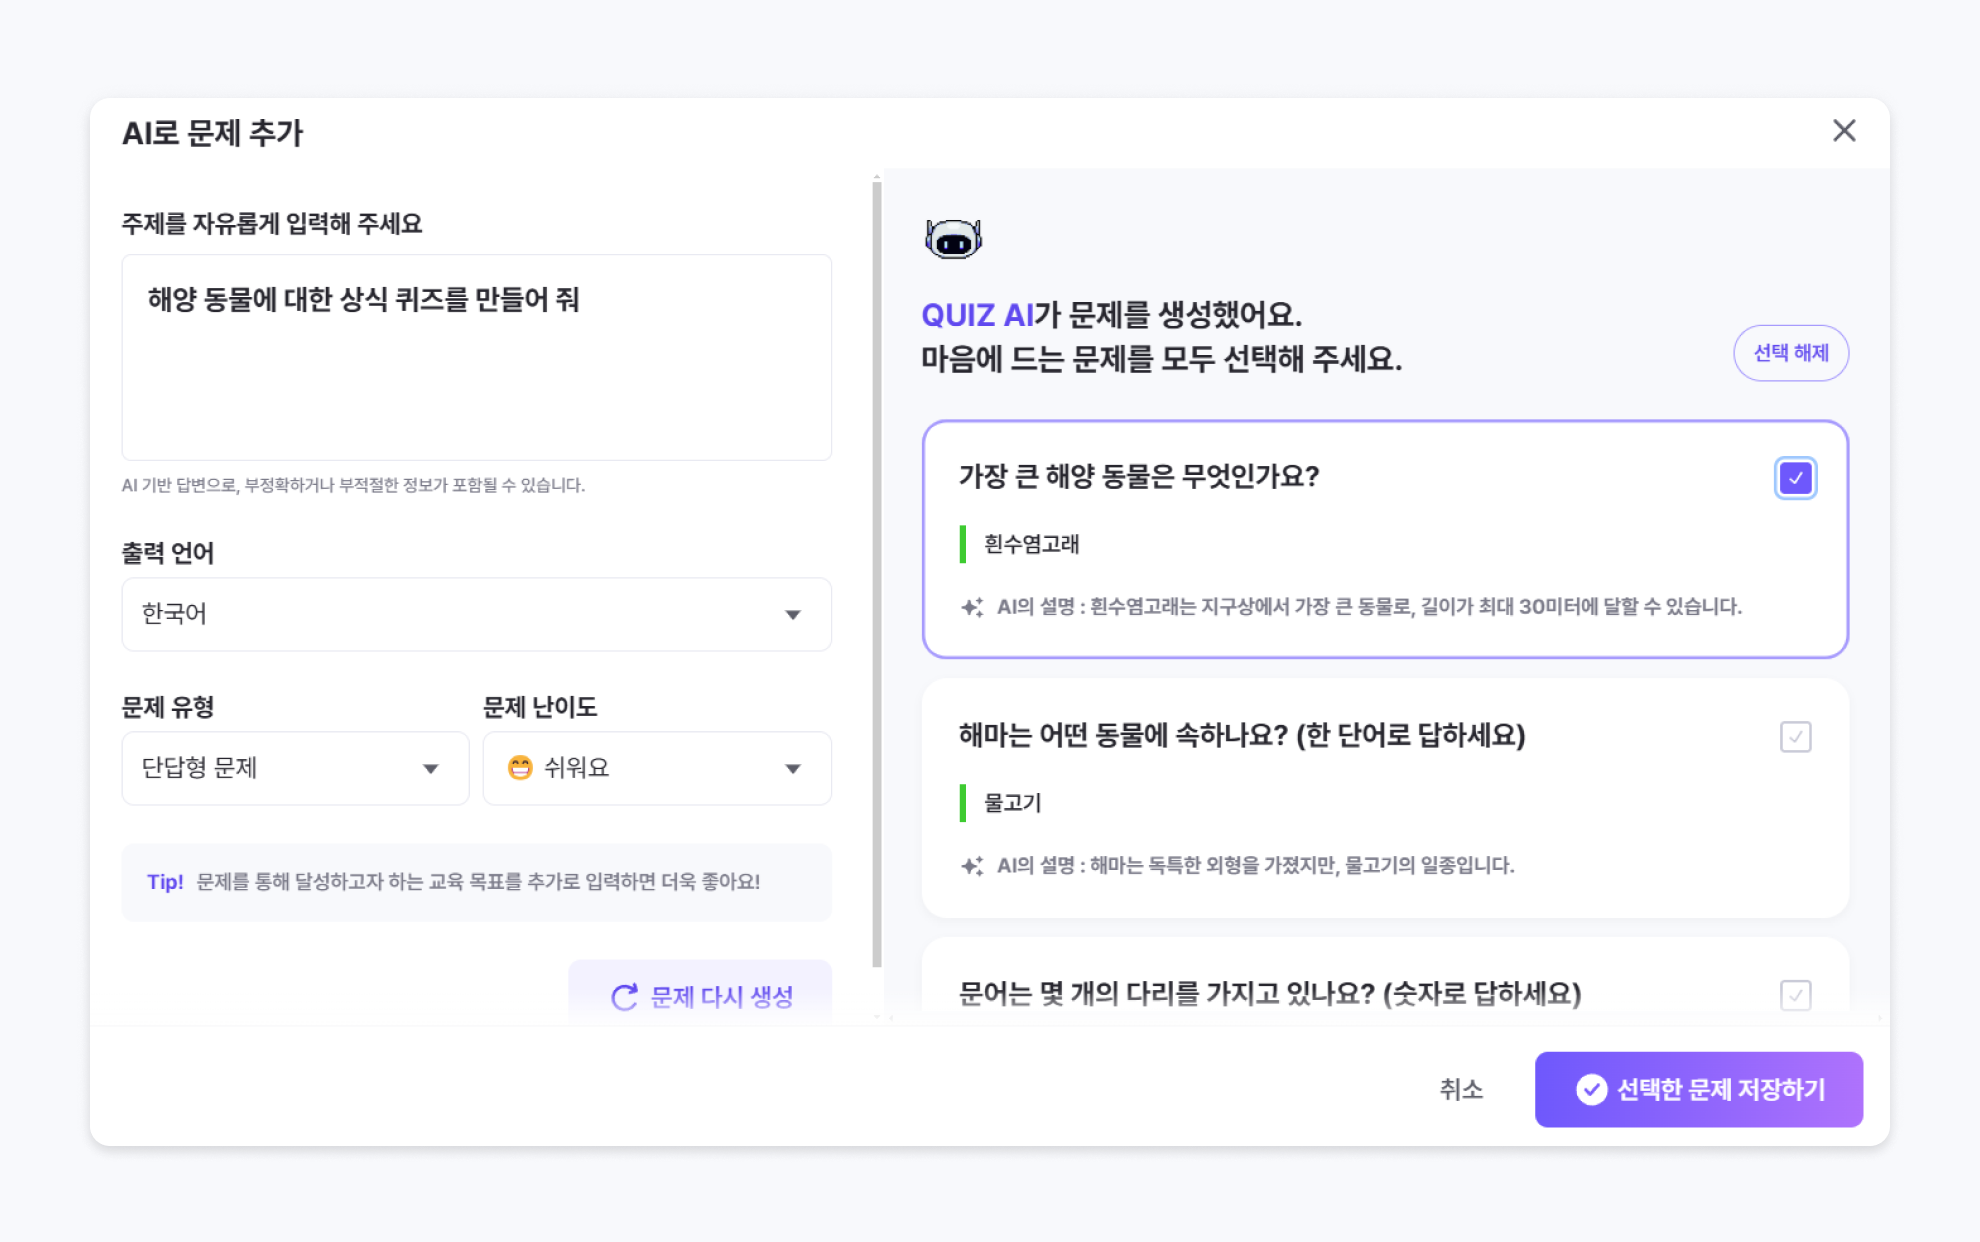Click the topic text input area

coord(476,357)
